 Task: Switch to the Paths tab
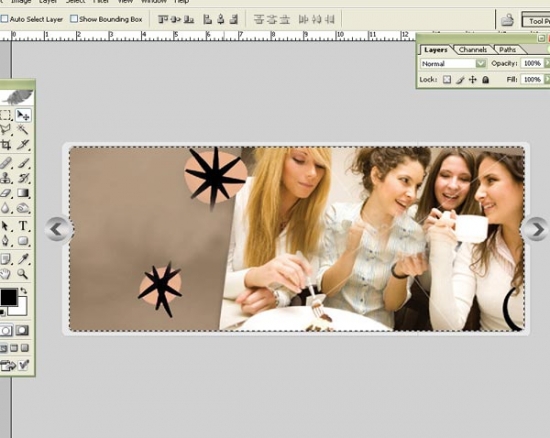point(508,49)
